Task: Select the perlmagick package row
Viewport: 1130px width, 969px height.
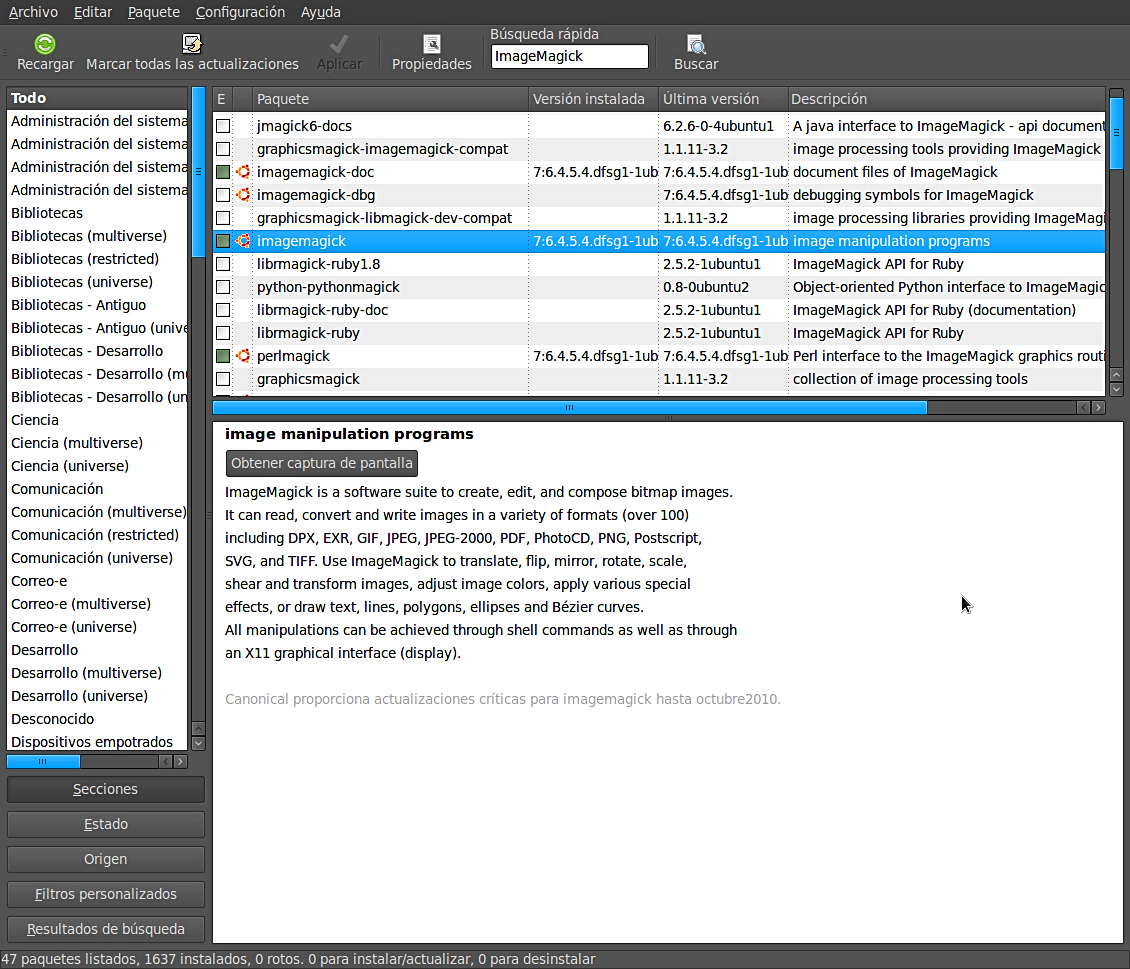Action: click(x=659, y=356)
